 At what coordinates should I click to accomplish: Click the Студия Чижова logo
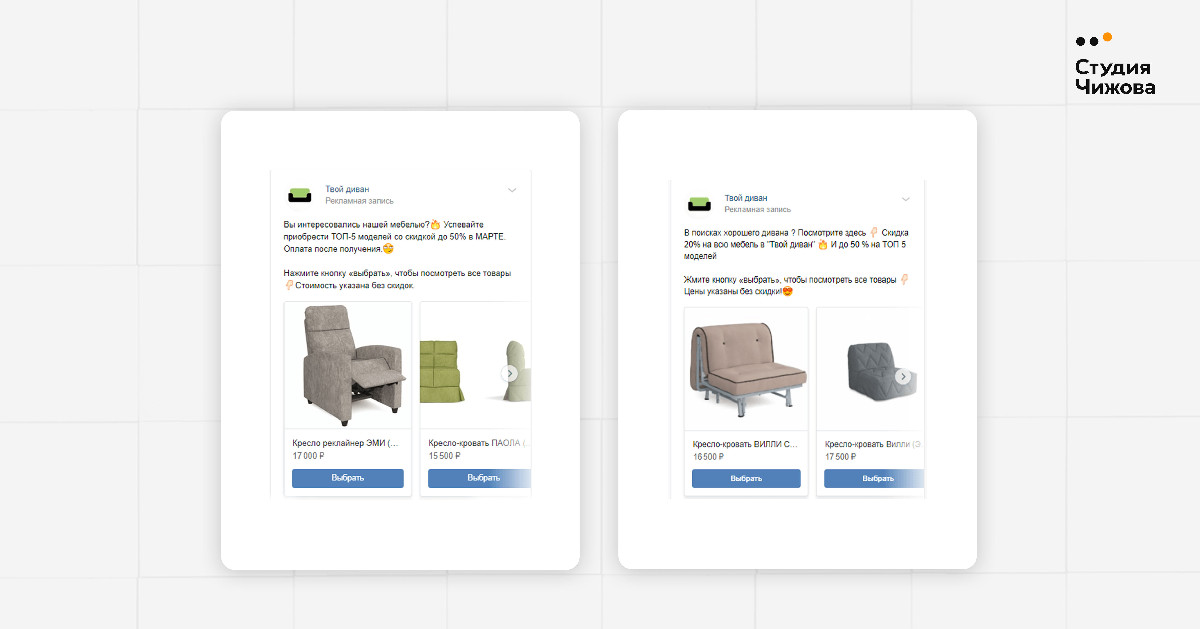click(1114, 65)
